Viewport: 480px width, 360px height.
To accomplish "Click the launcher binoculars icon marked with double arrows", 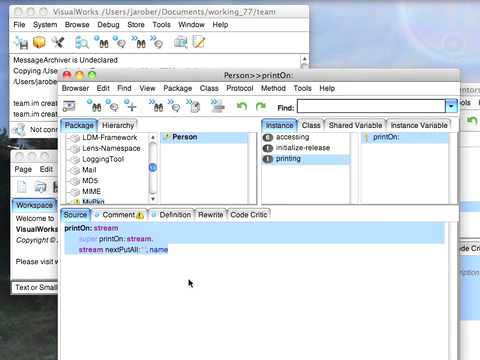I will tap(139, 42).
